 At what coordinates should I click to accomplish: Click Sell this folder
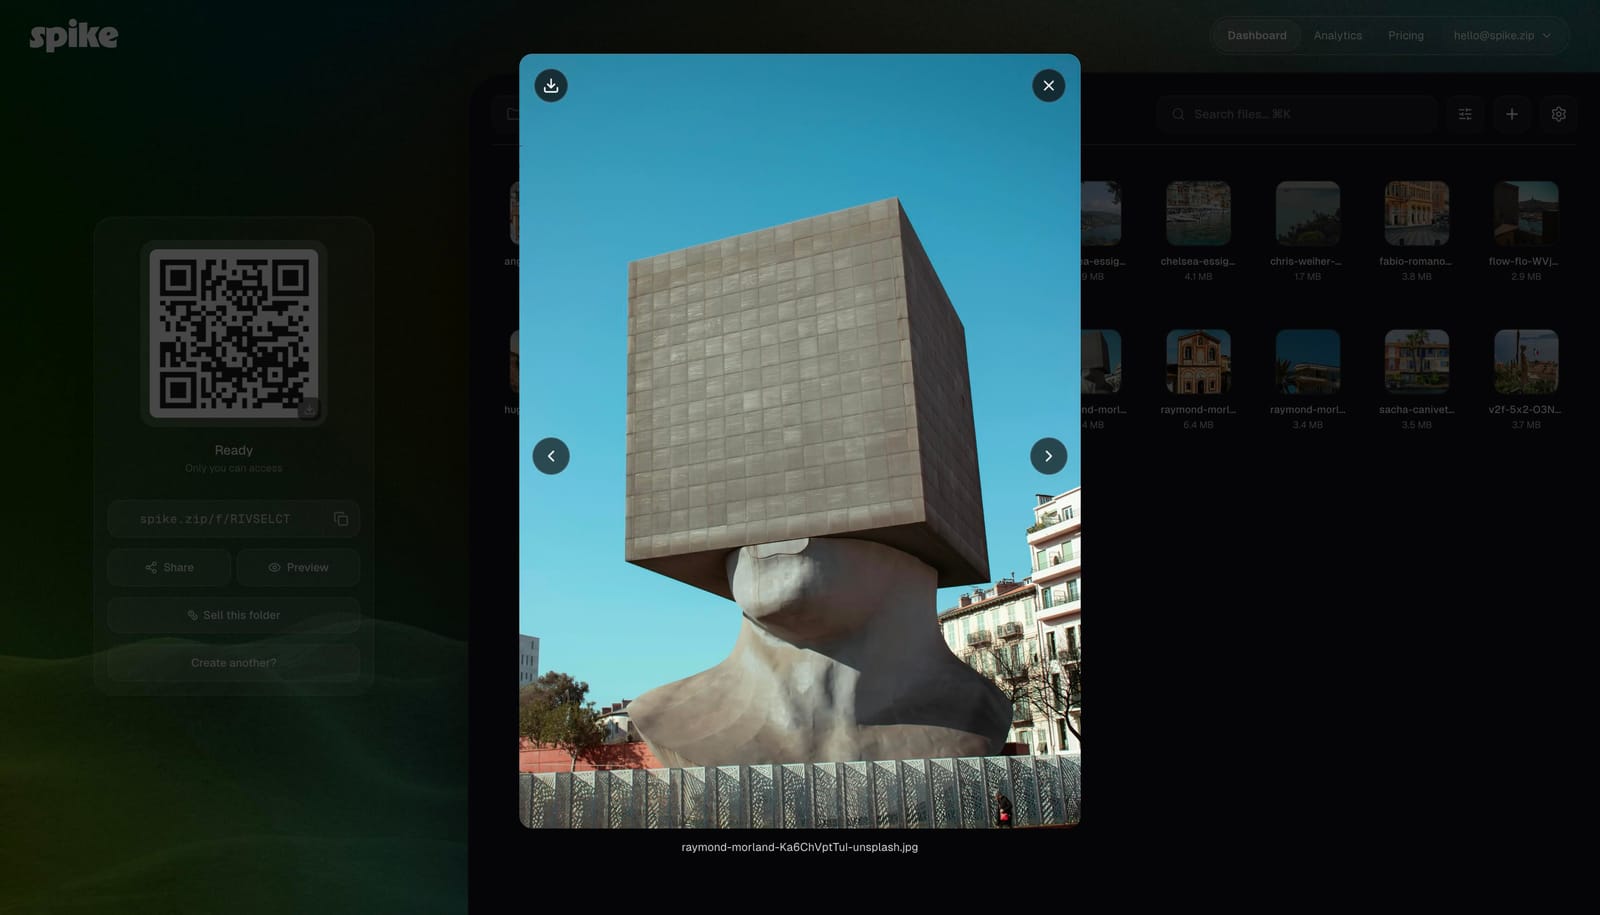tap(234, 615)
